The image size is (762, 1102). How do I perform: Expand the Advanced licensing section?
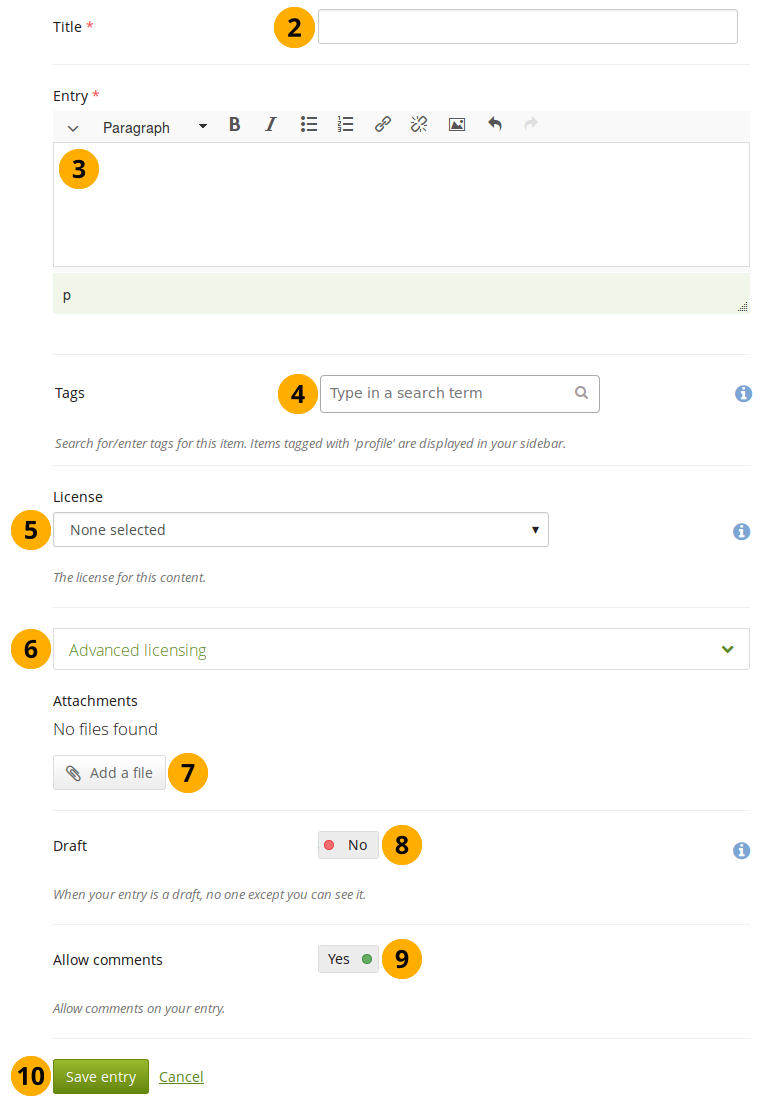pos(400,650)
